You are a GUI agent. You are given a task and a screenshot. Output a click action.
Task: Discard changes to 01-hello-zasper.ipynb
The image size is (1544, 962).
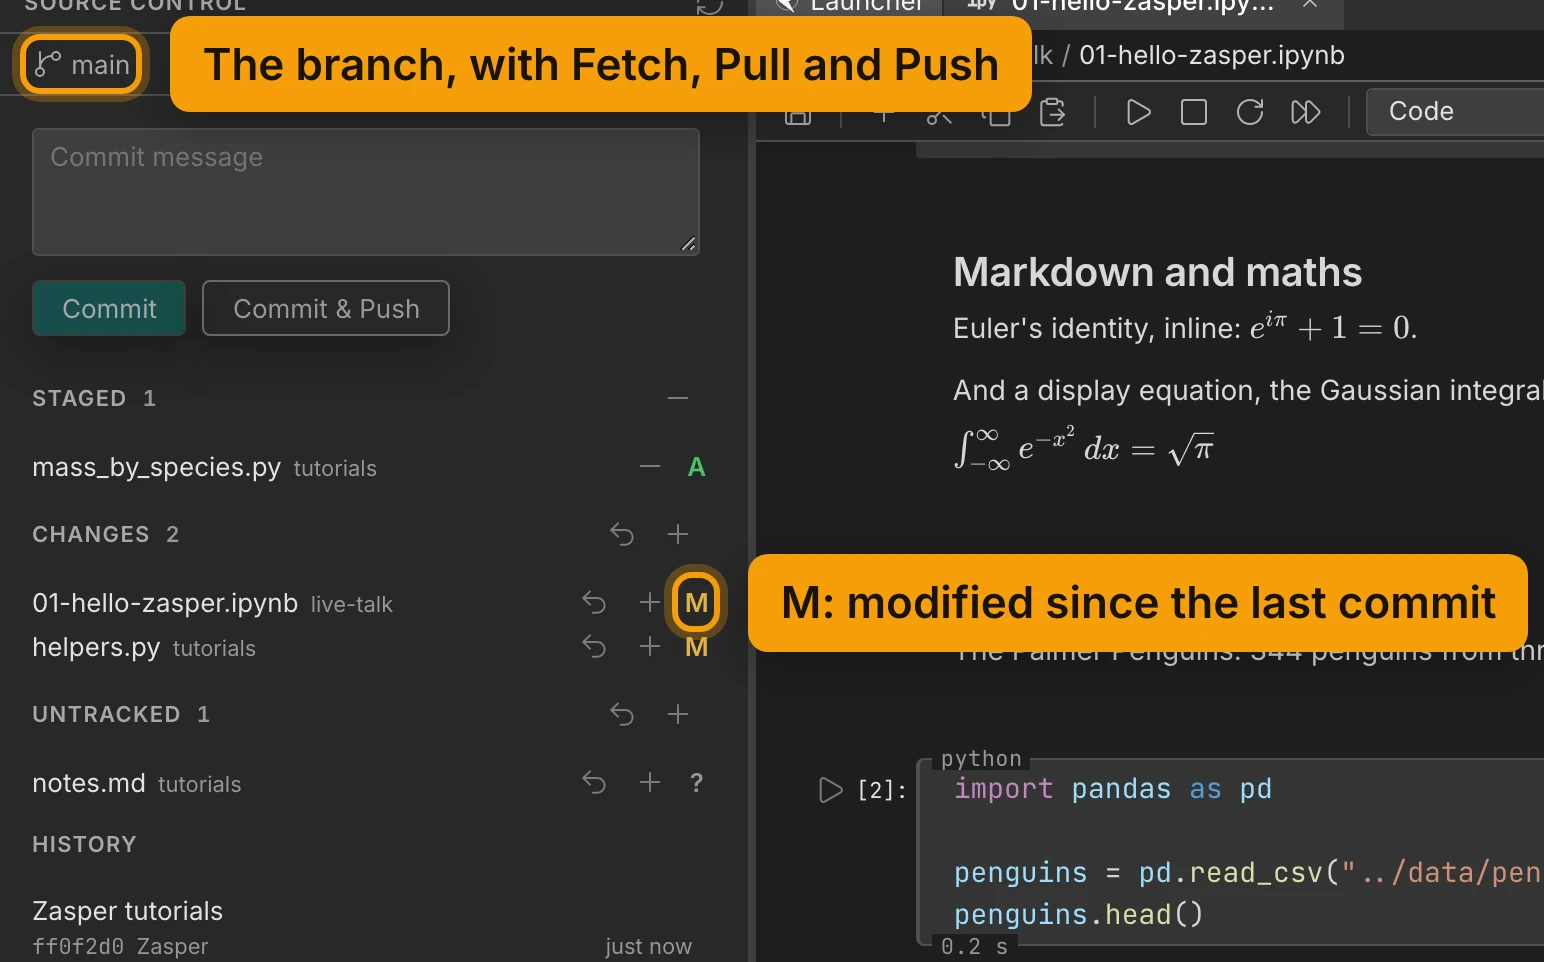pyautogui.click(x=594, y=603)
